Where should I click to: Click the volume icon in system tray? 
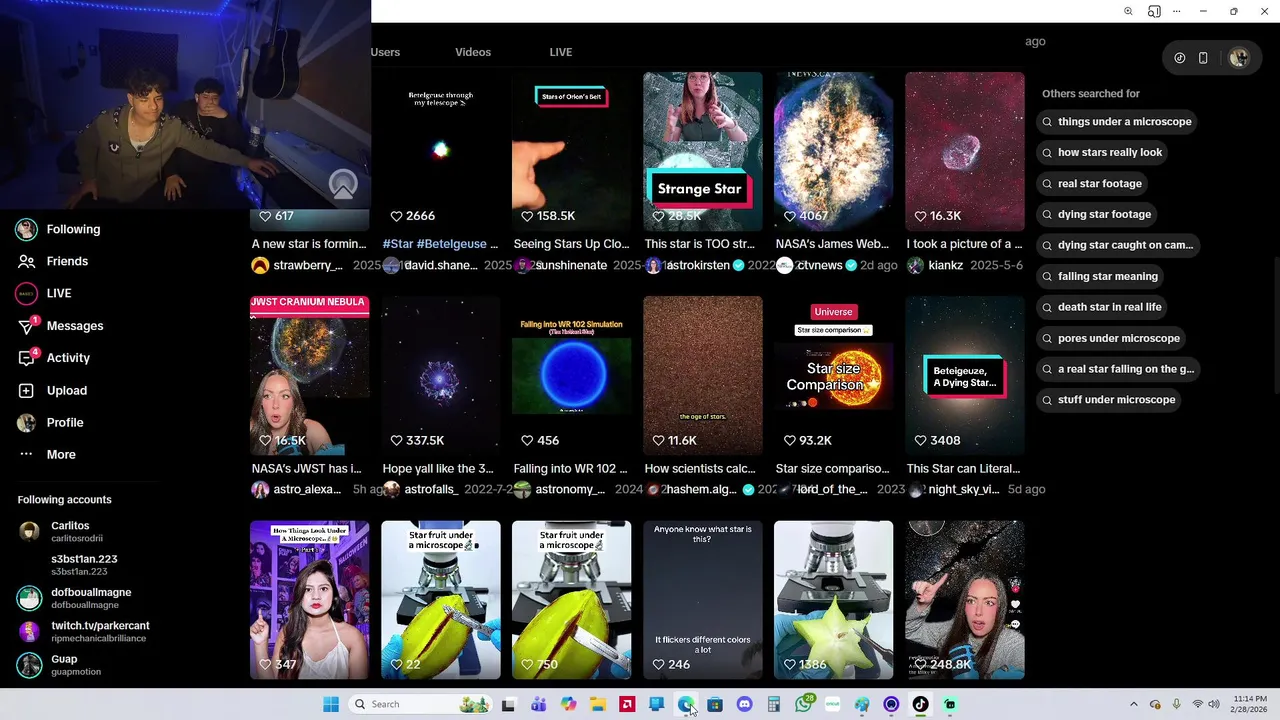(1214, 704)
